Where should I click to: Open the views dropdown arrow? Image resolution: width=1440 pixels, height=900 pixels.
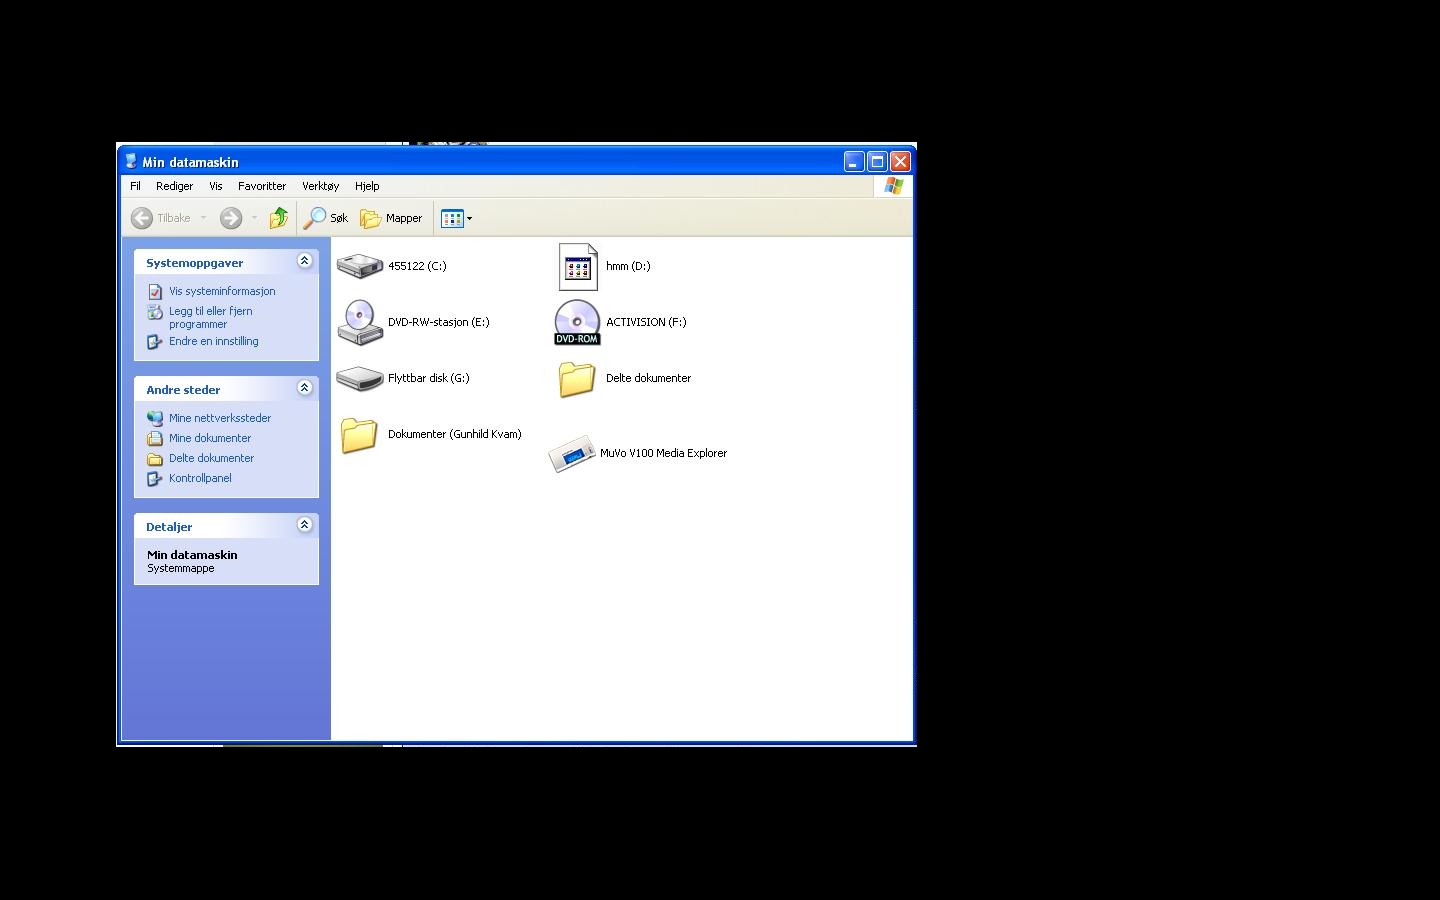(469, 218)
